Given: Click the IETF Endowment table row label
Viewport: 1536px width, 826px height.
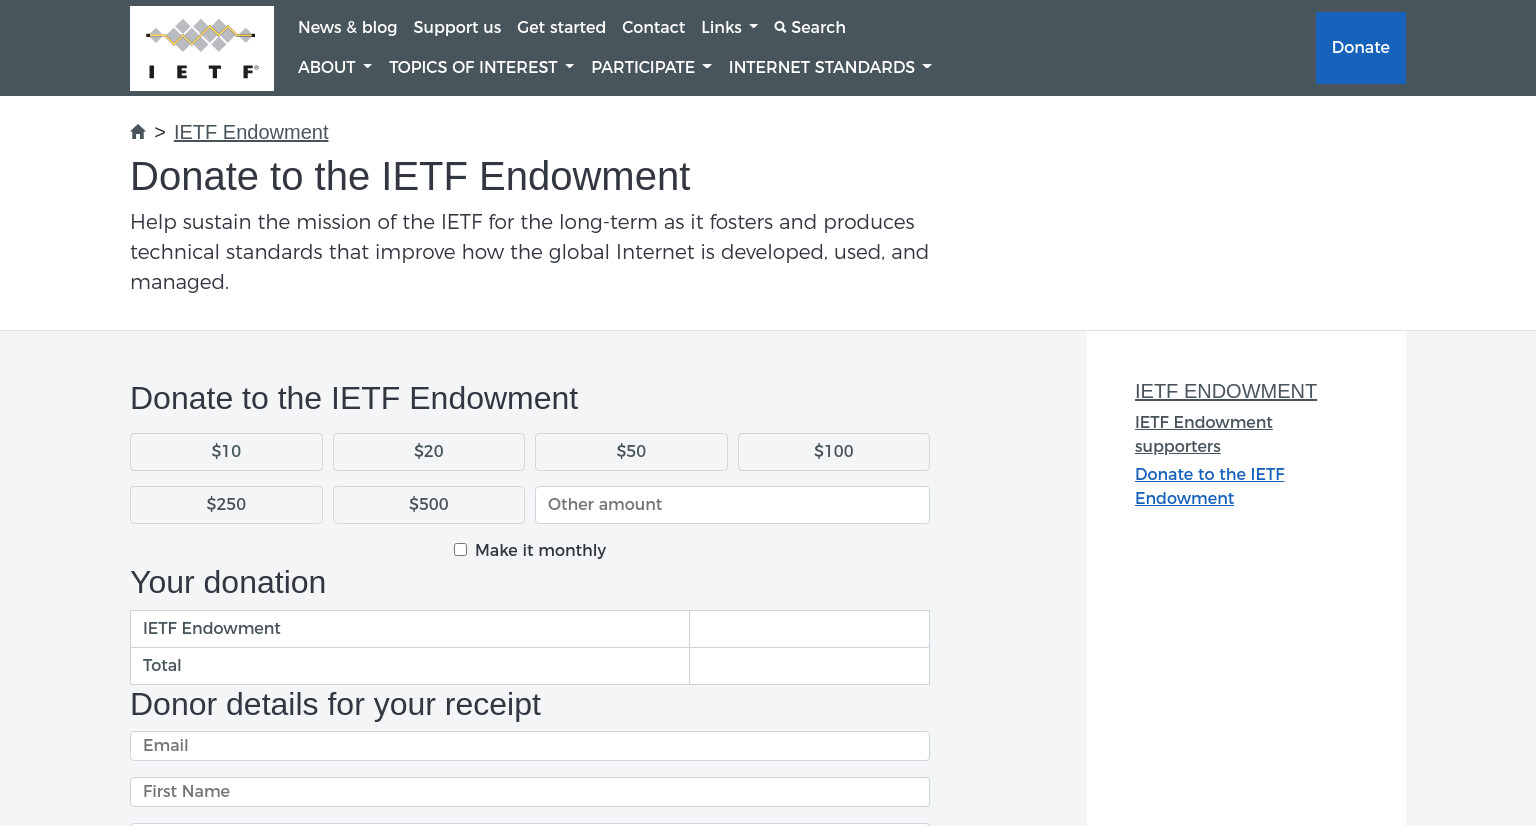Looking at the screenshot, I should [x=212, y=628].
